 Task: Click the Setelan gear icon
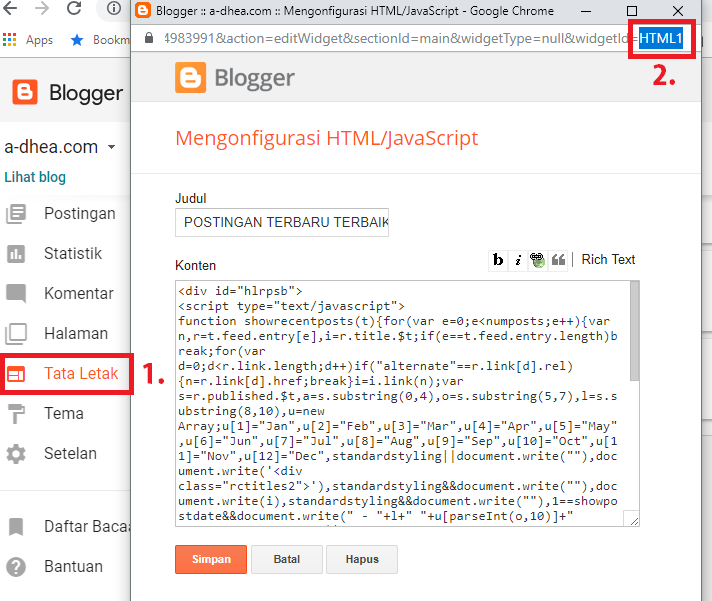(x=16, y=454)
